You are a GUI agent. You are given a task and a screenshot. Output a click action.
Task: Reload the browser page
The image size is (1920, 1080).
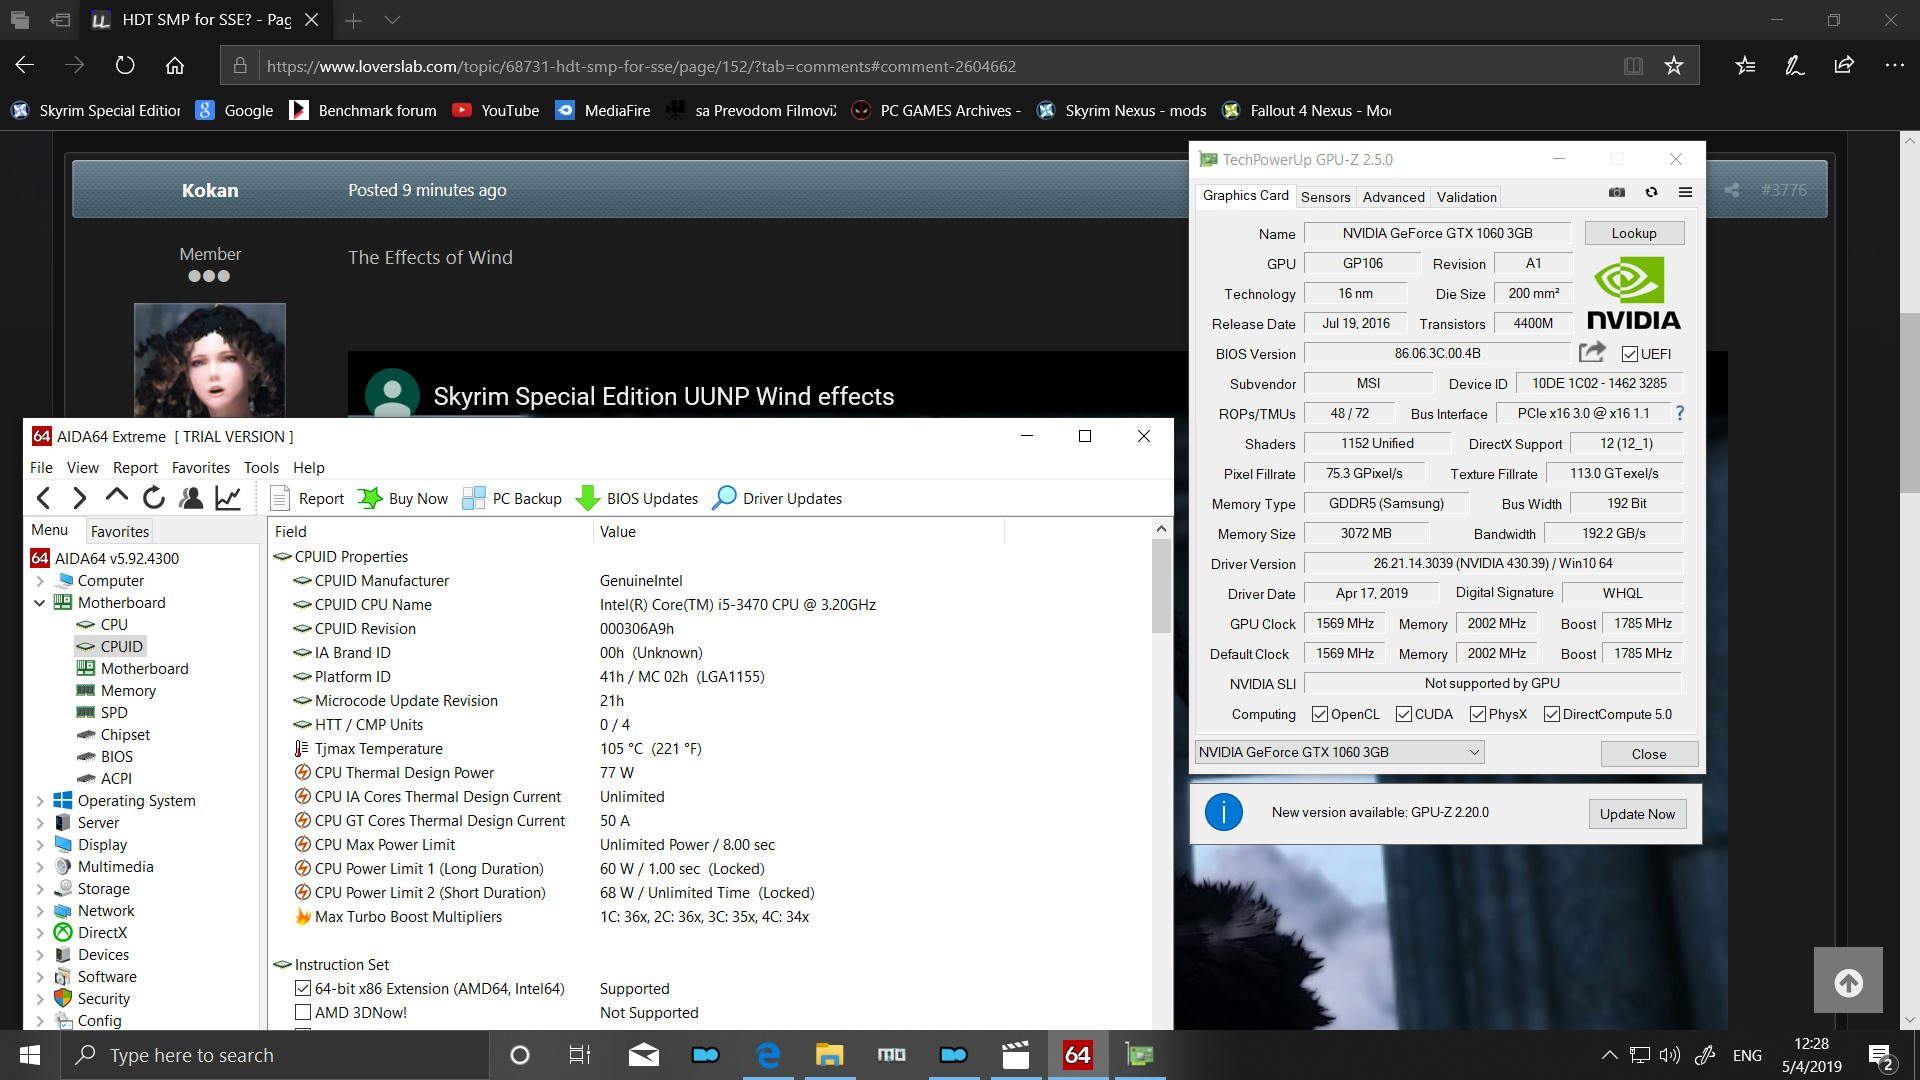[x=124, y=66]
